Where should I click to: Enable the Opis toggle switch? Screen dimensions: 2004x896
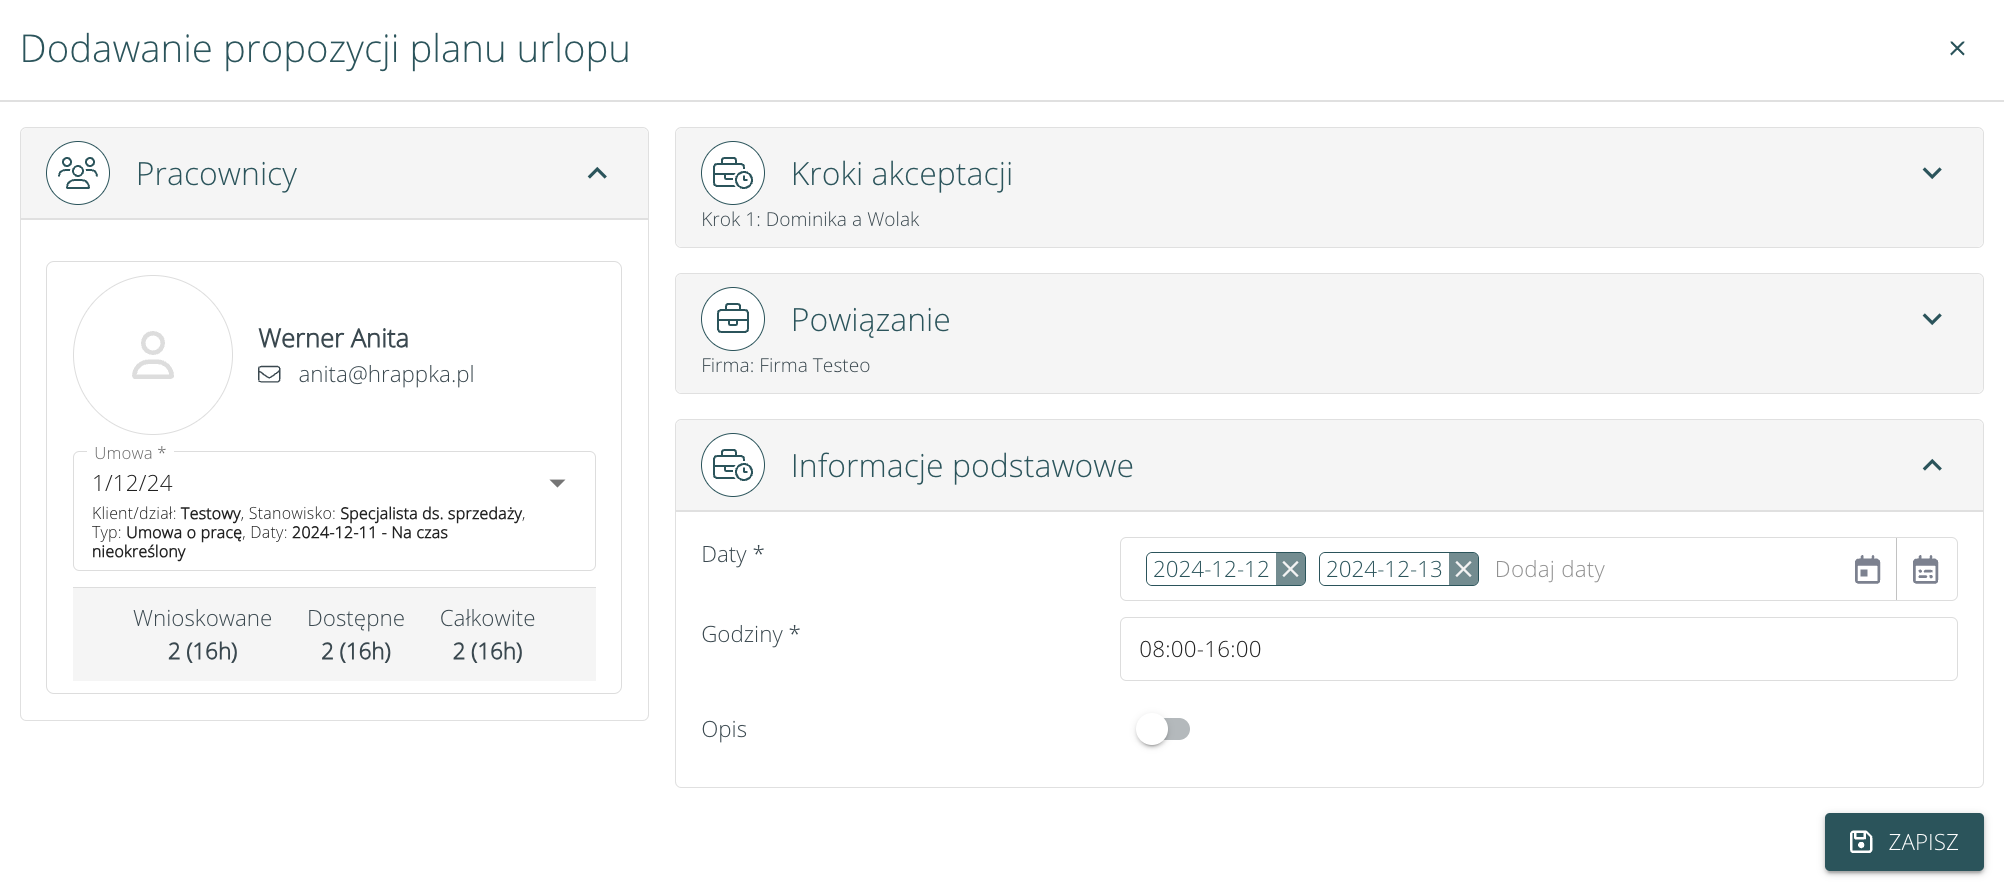point(1163,729)
